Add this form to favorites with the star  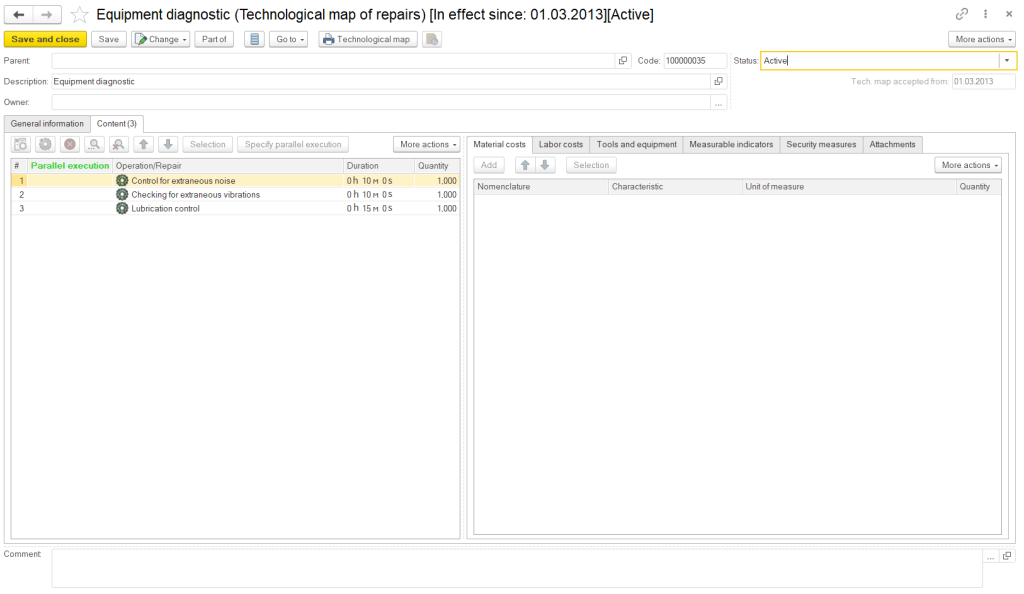point(79,15)
